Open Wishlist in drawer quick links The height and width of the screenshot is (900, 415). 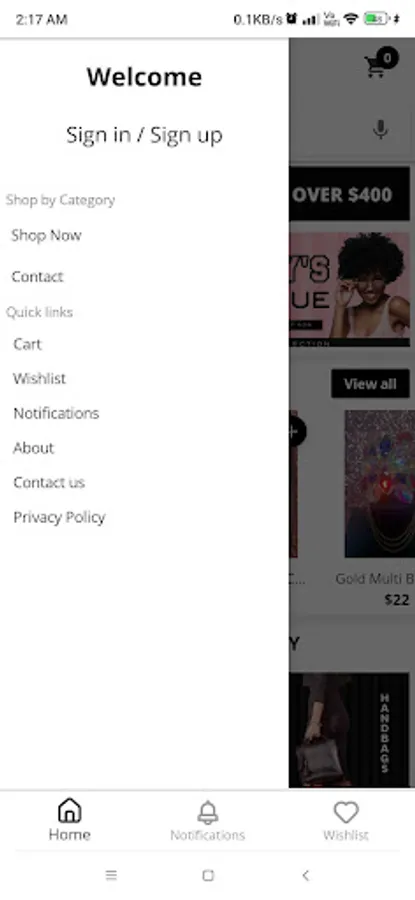tap(40, 378)
